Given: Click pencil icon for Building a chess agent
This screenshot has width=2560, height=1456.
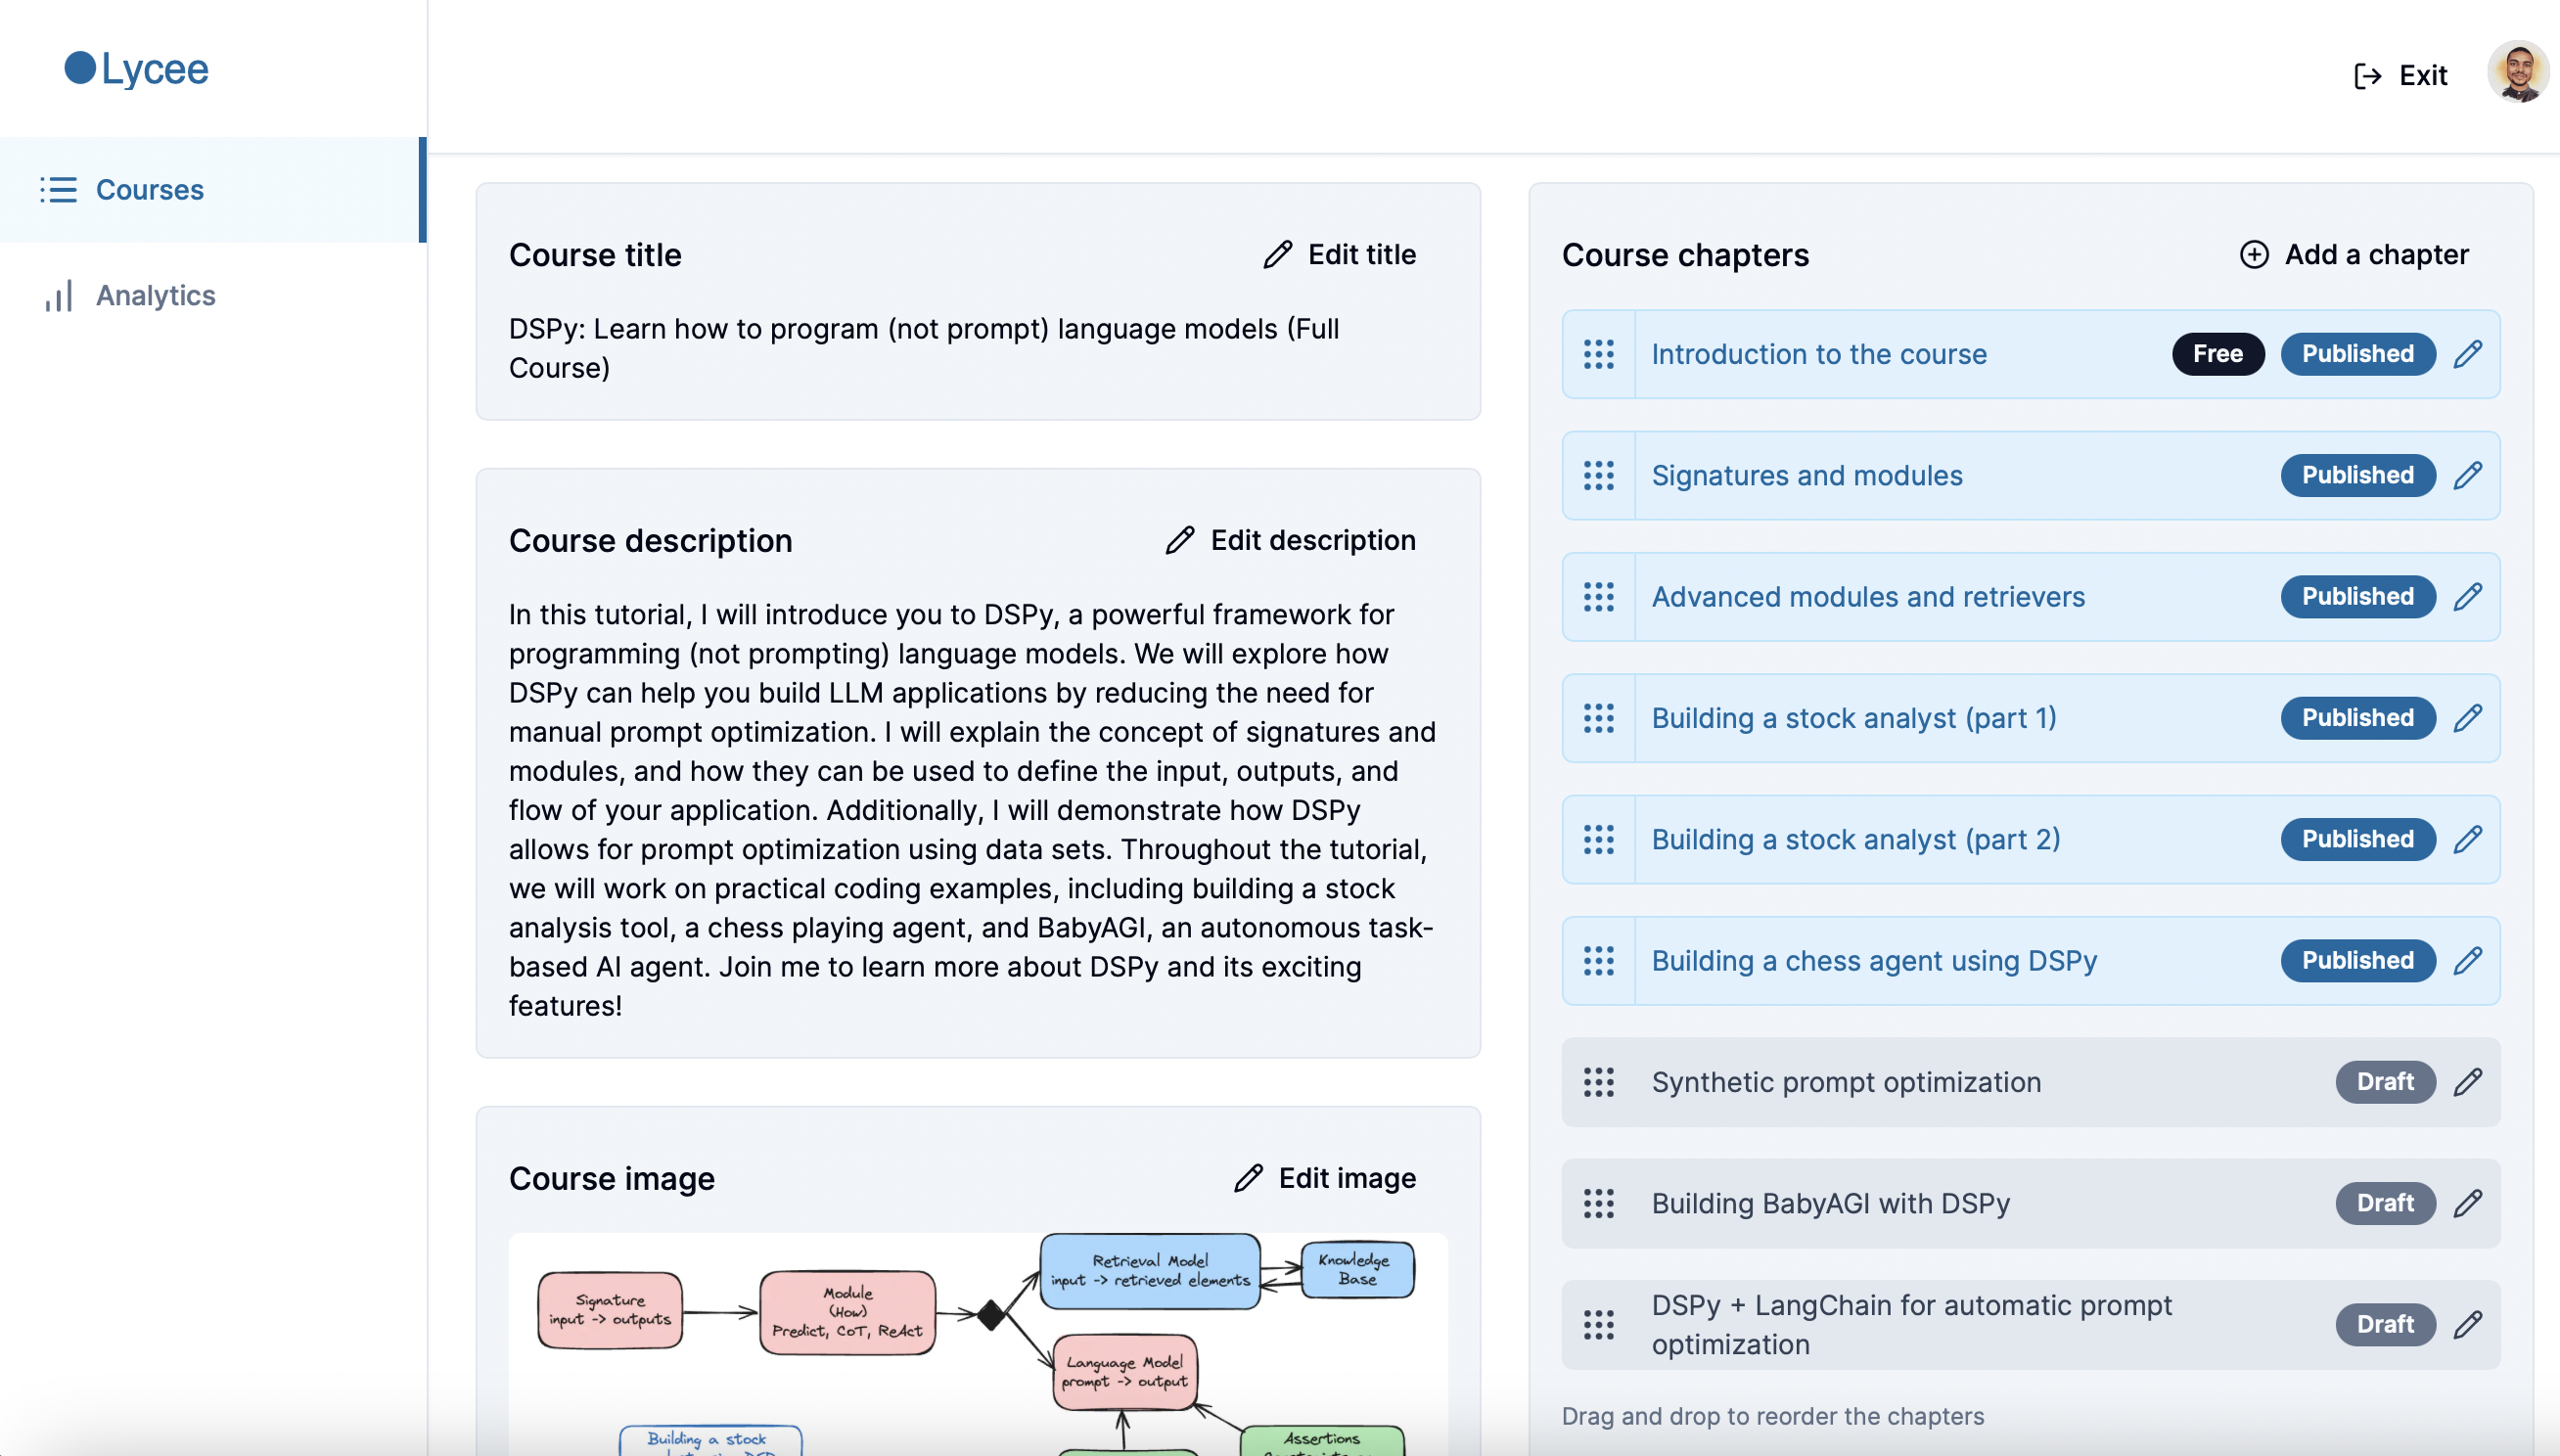Looking at the screenshot, I should point(2467,961).
